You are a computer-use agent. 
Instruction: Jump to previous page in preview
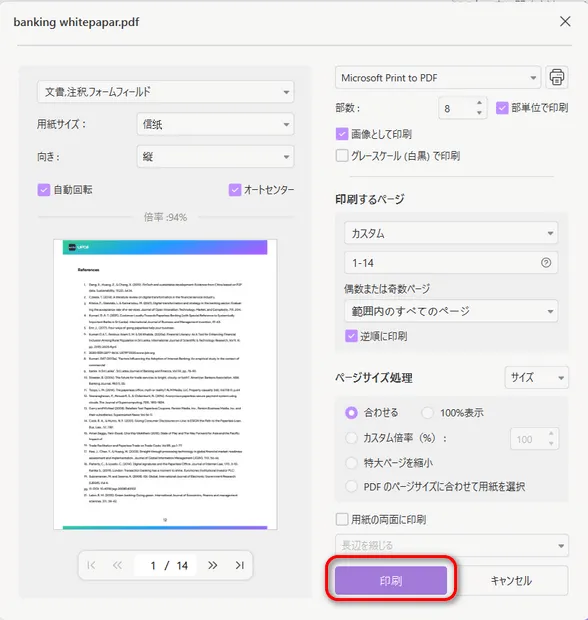117,565
